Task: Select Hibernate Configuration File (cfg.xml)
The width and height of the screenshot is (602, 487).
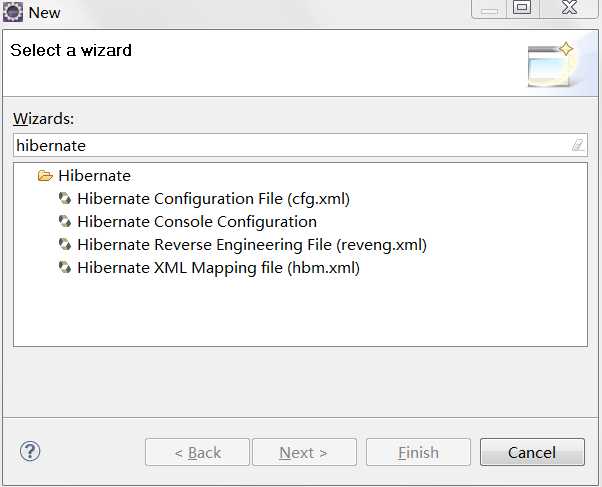Action: [x=213, y=199]
